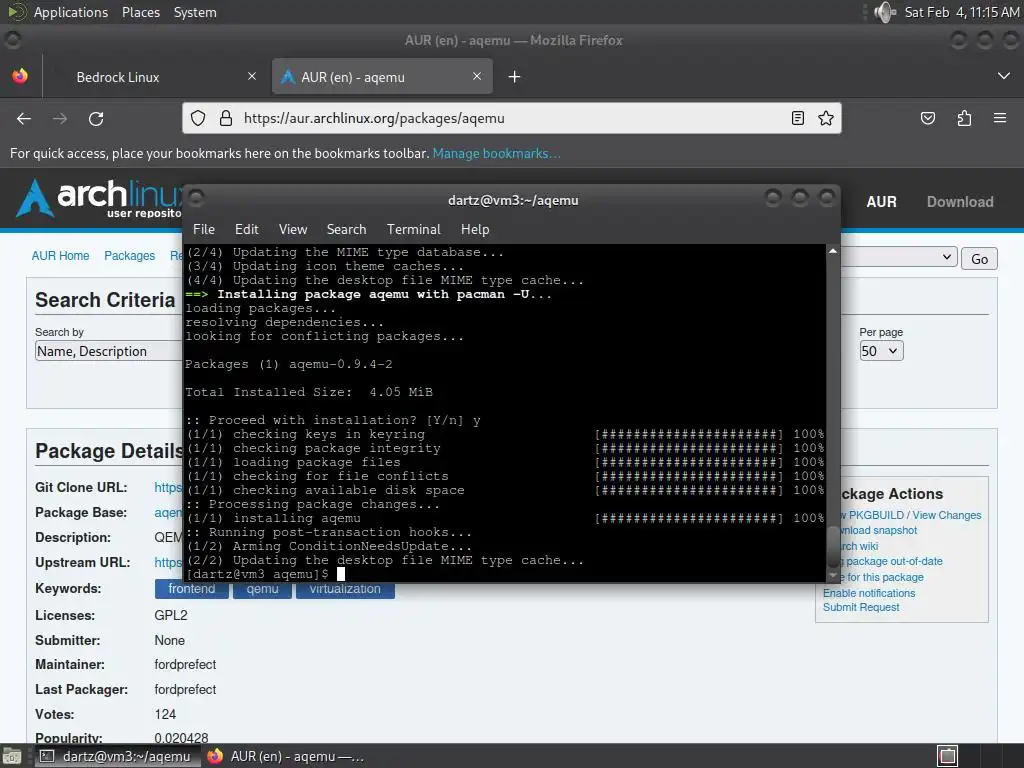The height and width of the screenshot is (768, 1024).
Task: Open Firefox hamburger application menu
Action: click(999, 118)
